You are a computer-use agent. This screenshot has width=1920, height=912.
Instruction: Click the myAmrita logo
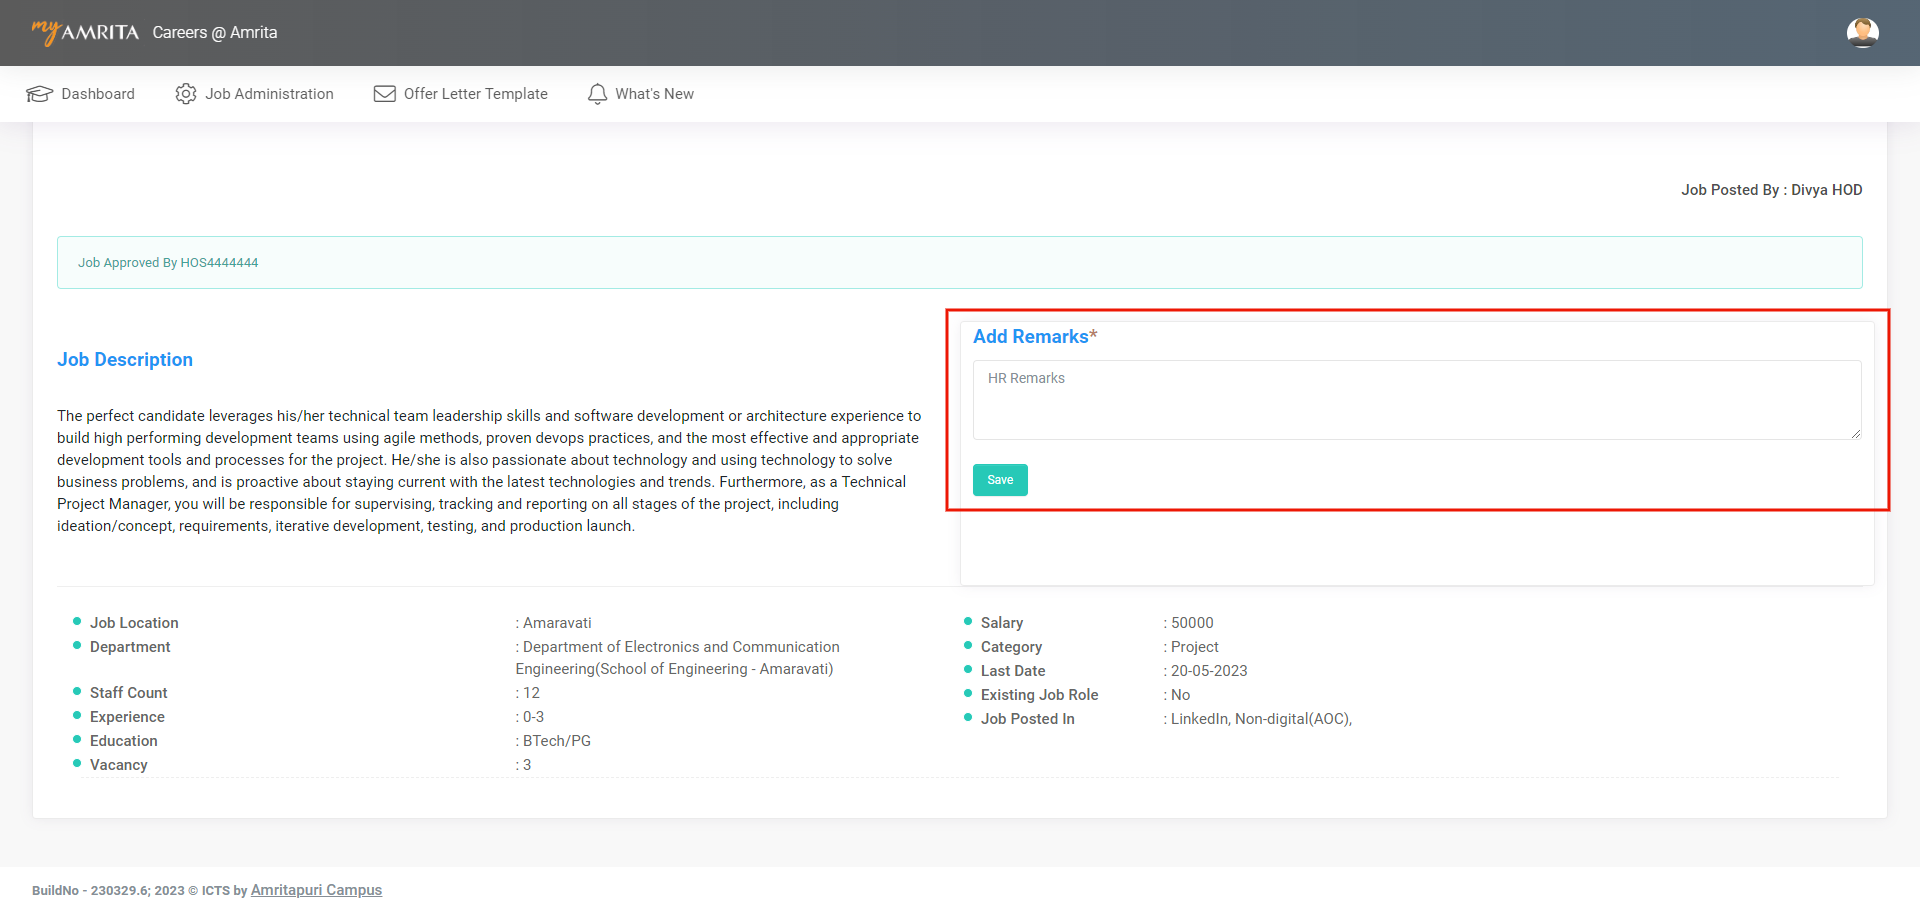(x=85, y=32)
